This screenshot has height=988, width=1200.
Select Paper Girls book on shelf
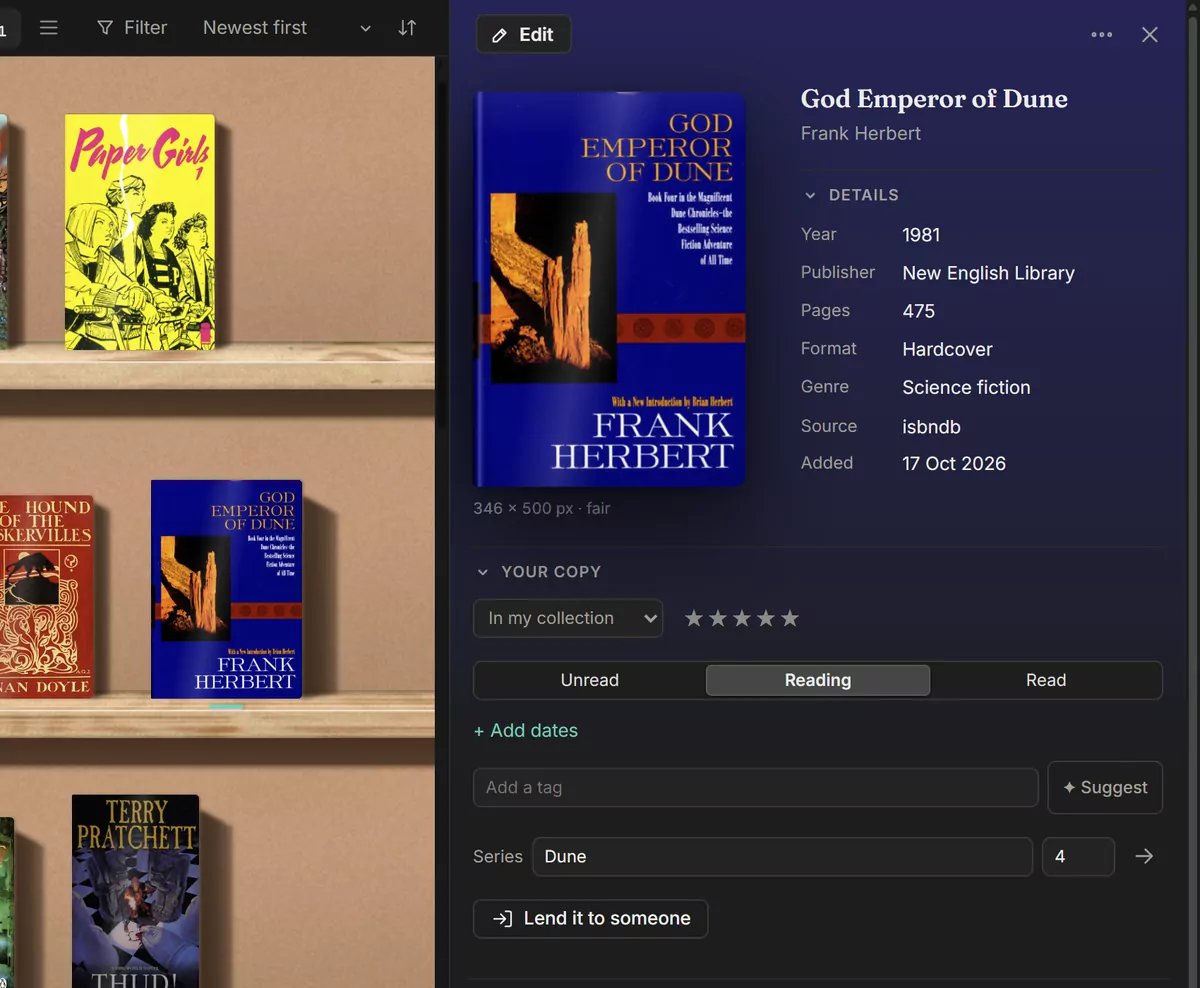coord(140,232)
